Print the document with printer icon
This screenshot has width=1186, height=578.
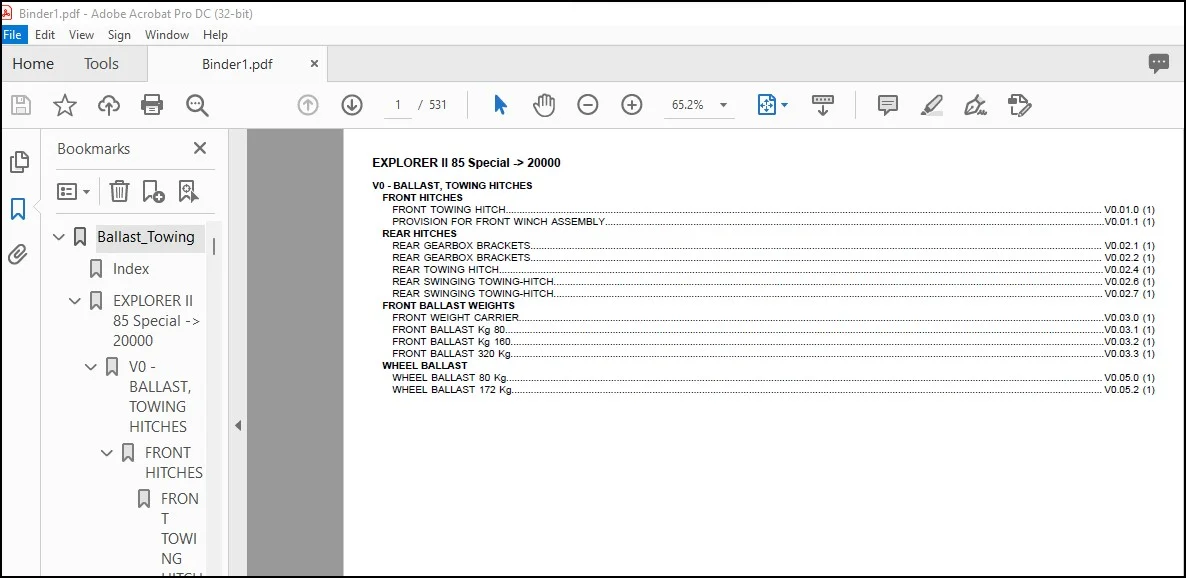(152, 105)
